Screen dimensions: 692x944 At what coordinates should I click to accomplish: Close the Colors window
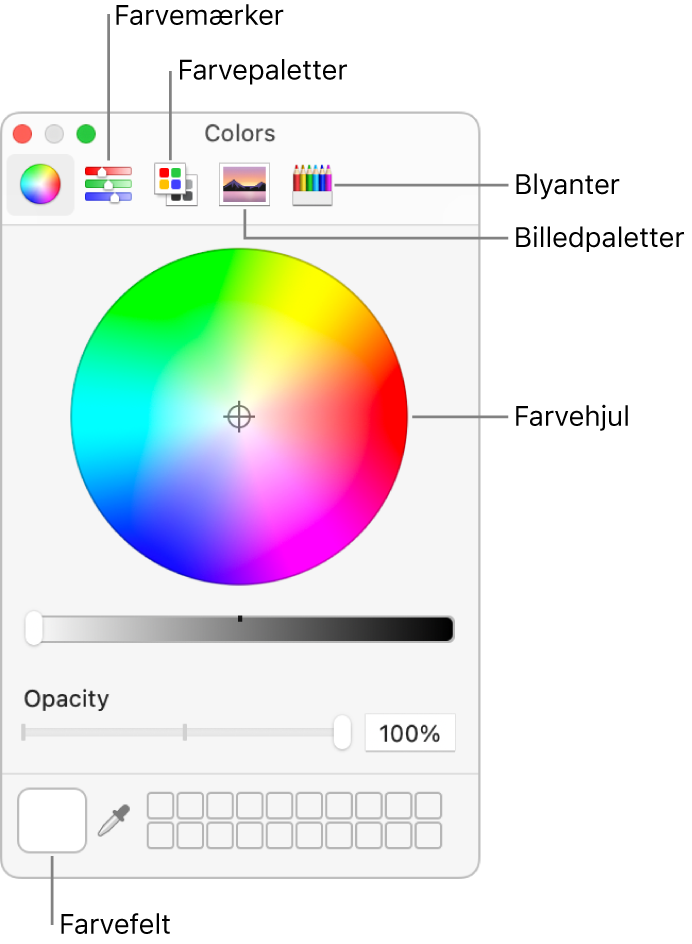click(x=23, y=134)
